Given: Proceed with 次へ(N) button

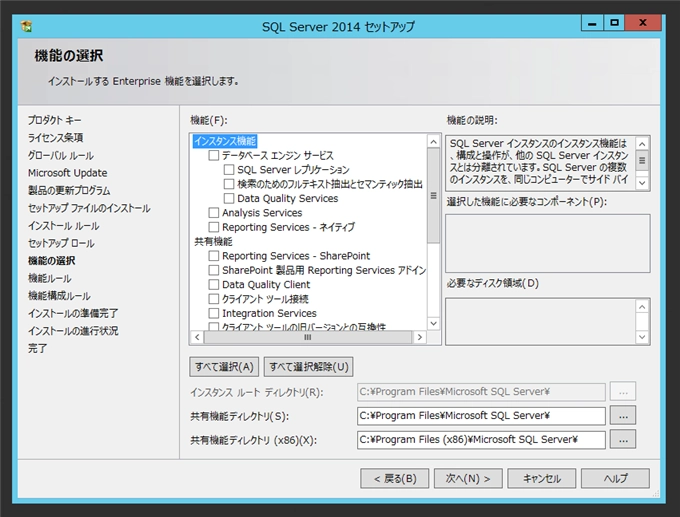Looking at the screenshot, I should tap(468, 478).
